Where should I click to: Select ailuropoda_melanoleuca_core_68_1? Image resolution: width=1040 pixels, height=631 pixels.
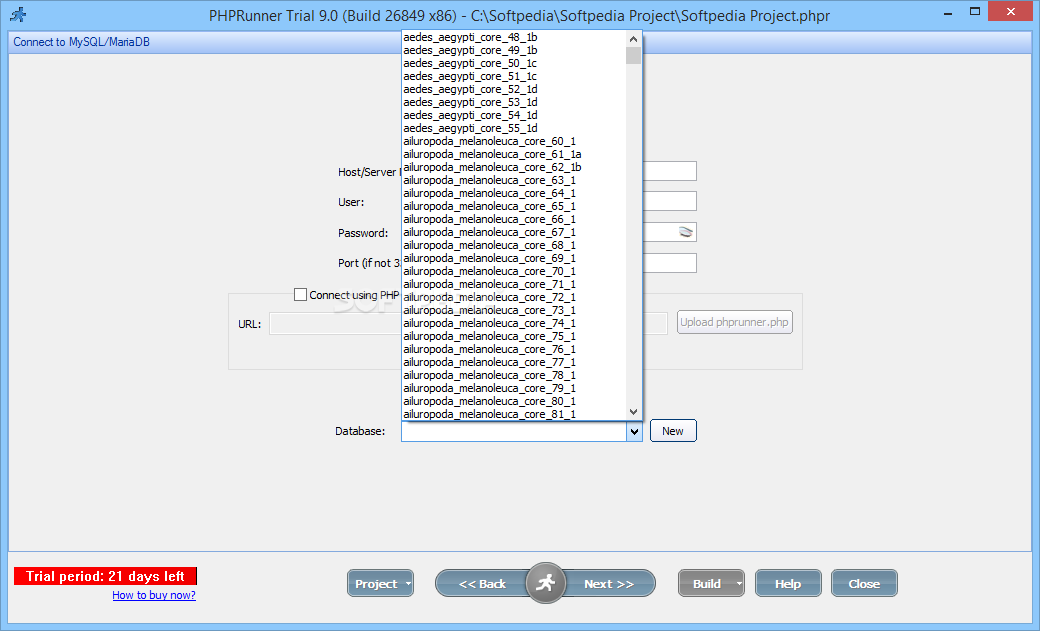tap(513, 245)
